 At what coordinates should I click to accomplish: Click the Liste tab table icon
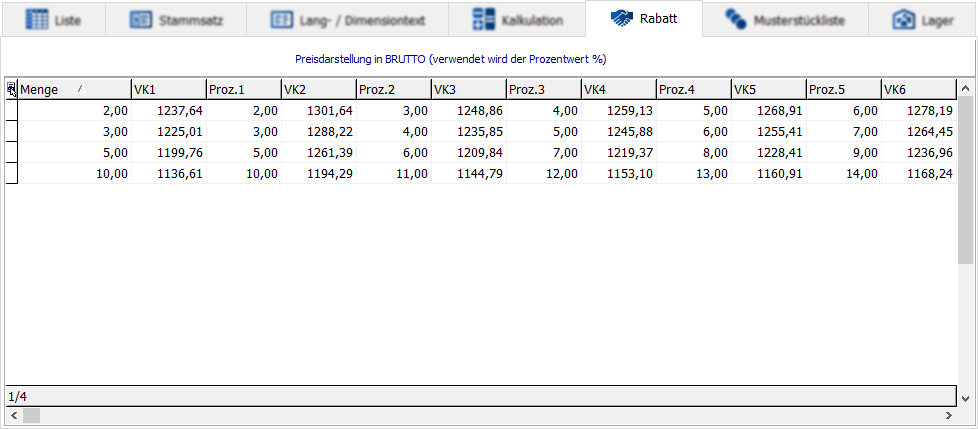37,20
